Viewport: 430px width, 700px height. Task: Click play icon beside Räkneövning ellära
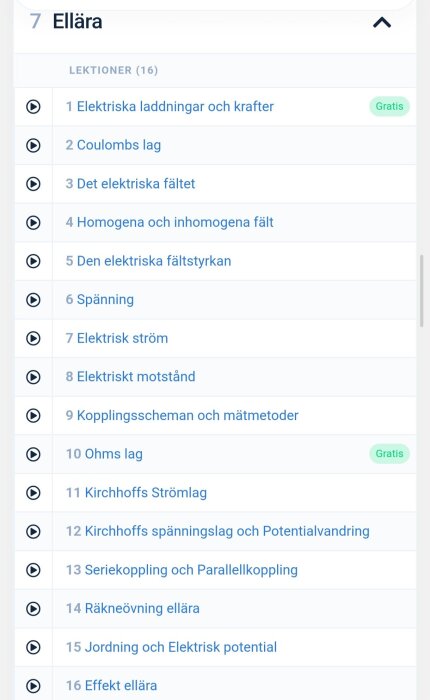click(x=33, y=608)
